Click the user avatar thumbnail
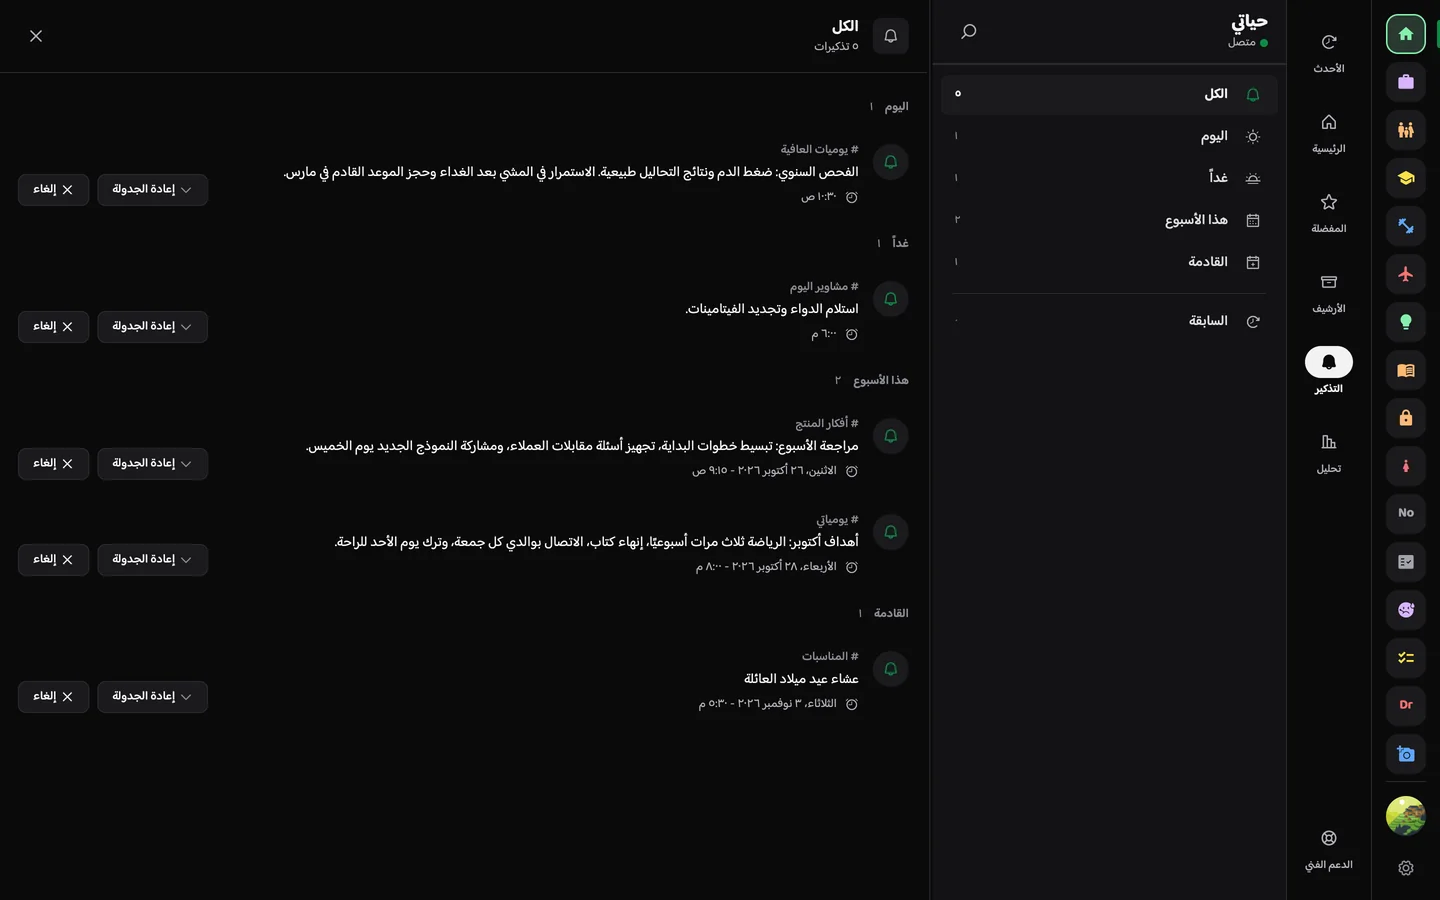Screen dimensions: 1440x900 [x=1406, y=816]
